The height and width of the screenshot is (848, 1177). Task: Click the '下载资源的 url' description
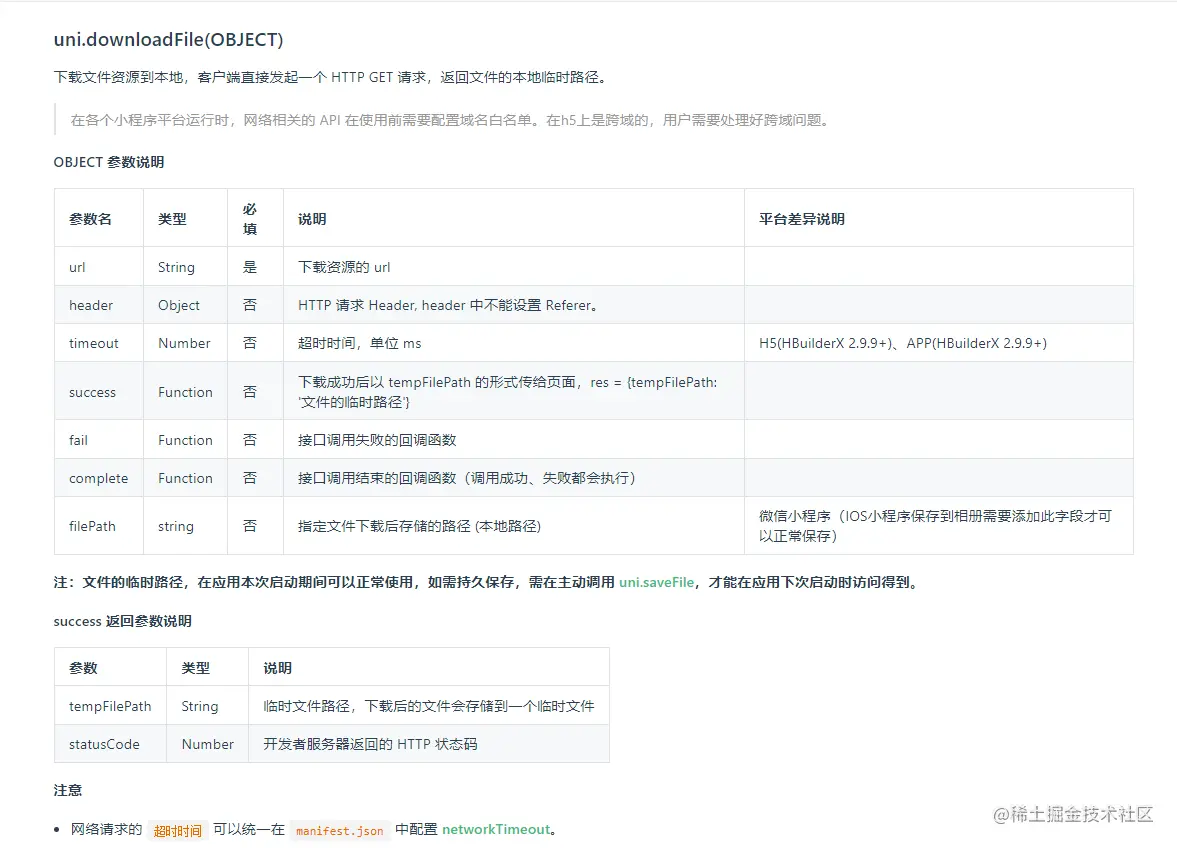point(344,267)
